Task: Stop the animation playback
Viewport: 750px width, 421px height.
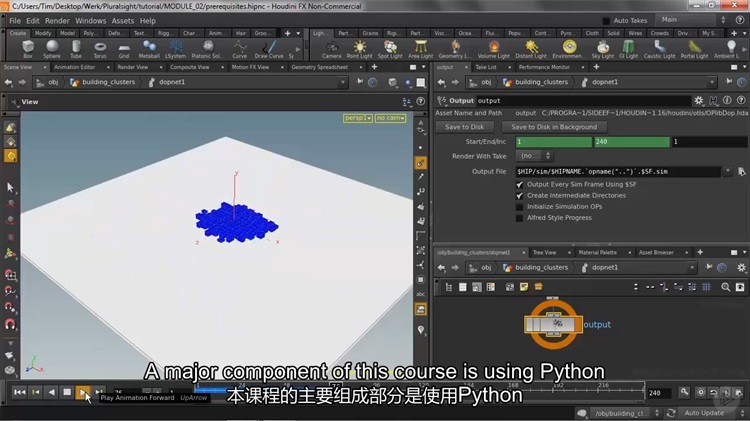Action: tap(67, 392)
